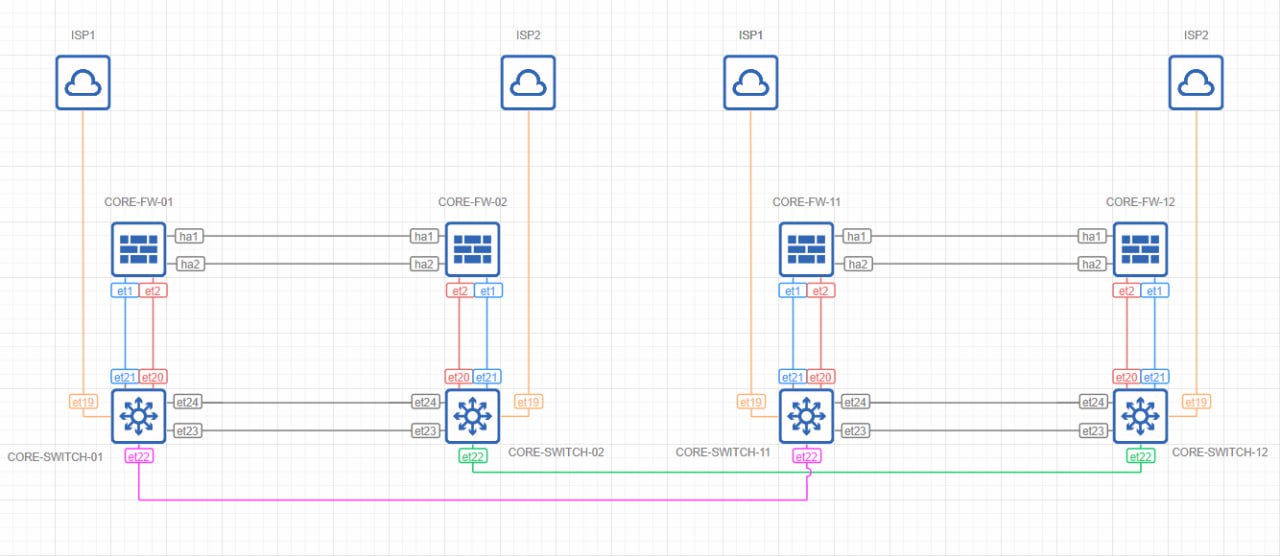Click the CORE-SWITCH-12 name label

pos(1220,452)
